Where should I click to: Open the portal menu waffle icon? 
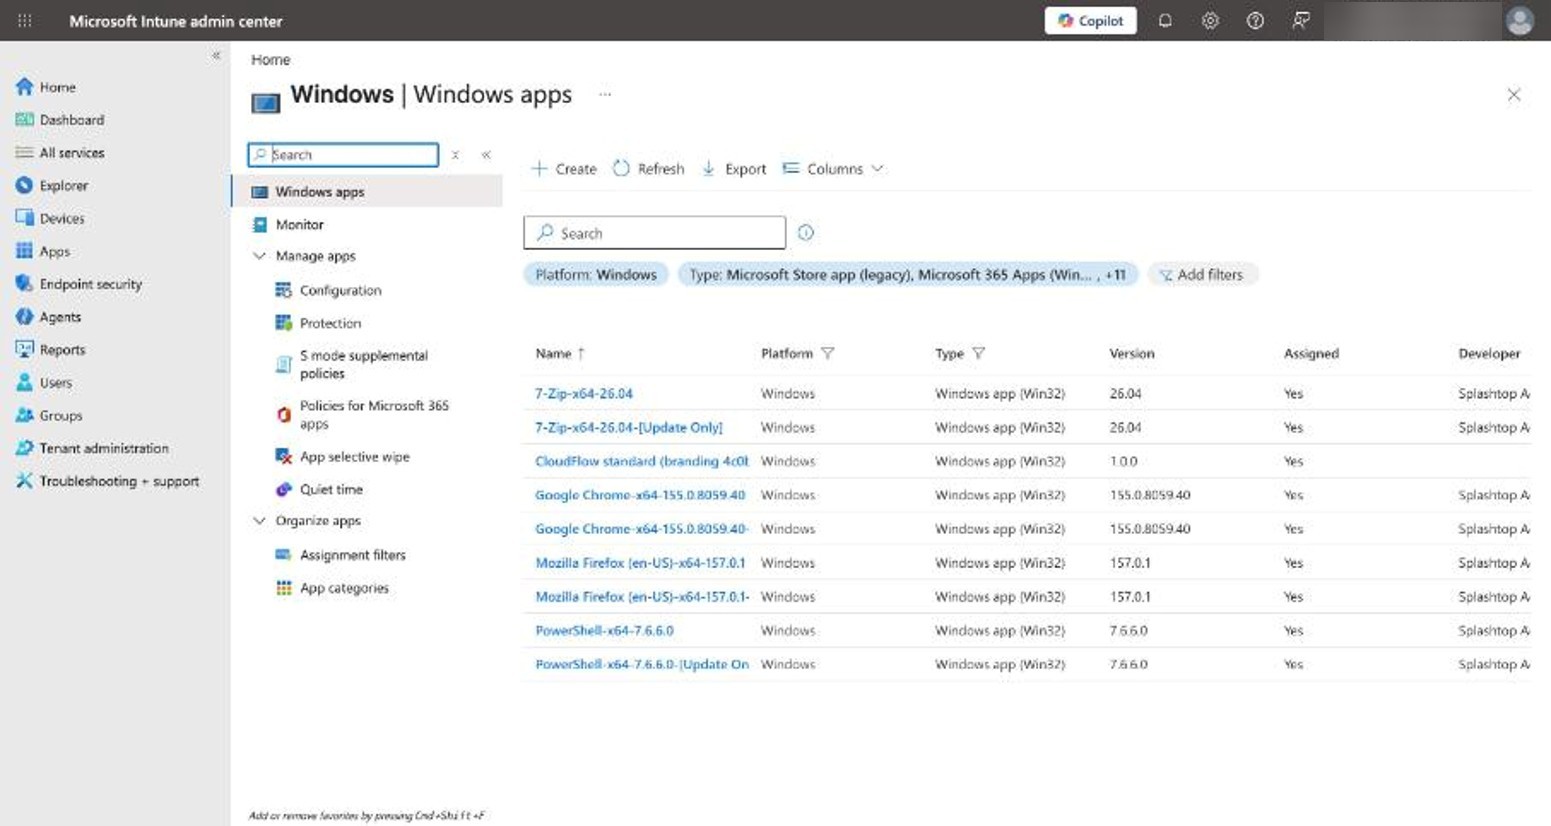(x=25, y=20)
